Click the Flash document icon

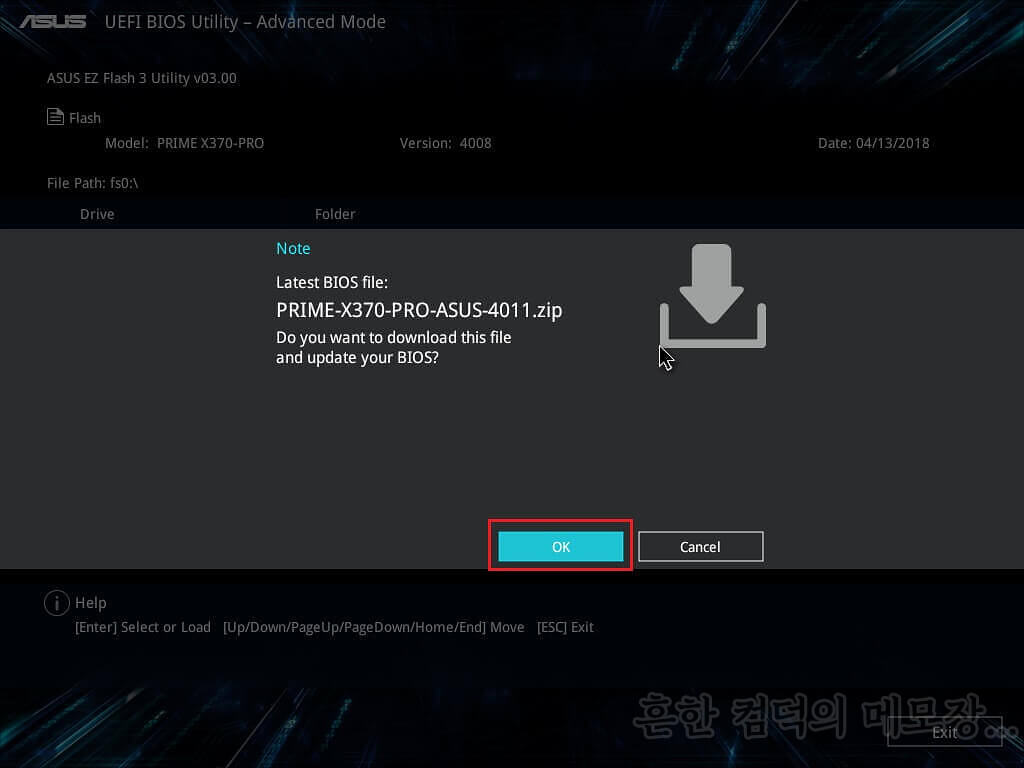click(x=56, y=117)
